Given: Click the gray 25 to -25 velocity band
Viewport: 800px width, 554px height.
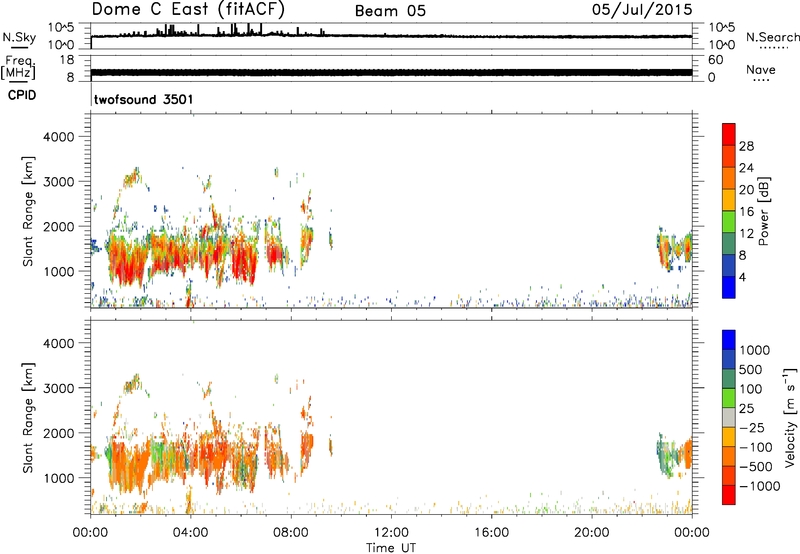Looking at the screenshot, I should pos(729,418).
